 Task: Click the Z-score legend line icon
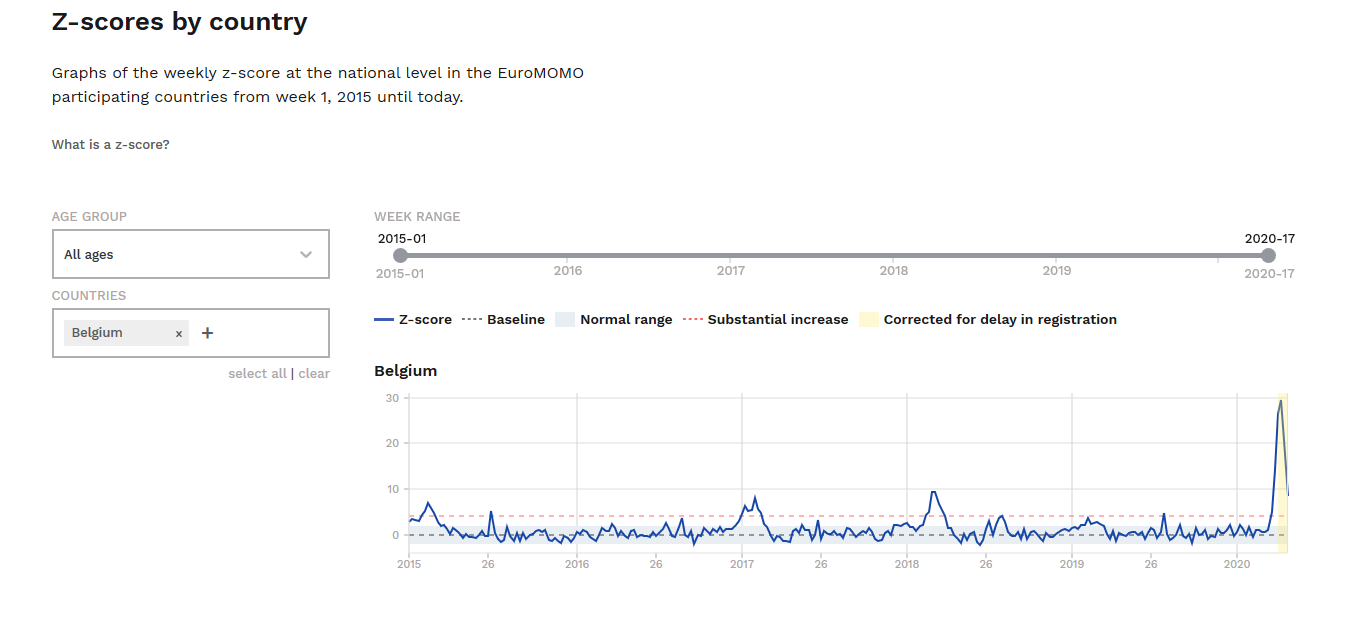[x=383, y=320]
